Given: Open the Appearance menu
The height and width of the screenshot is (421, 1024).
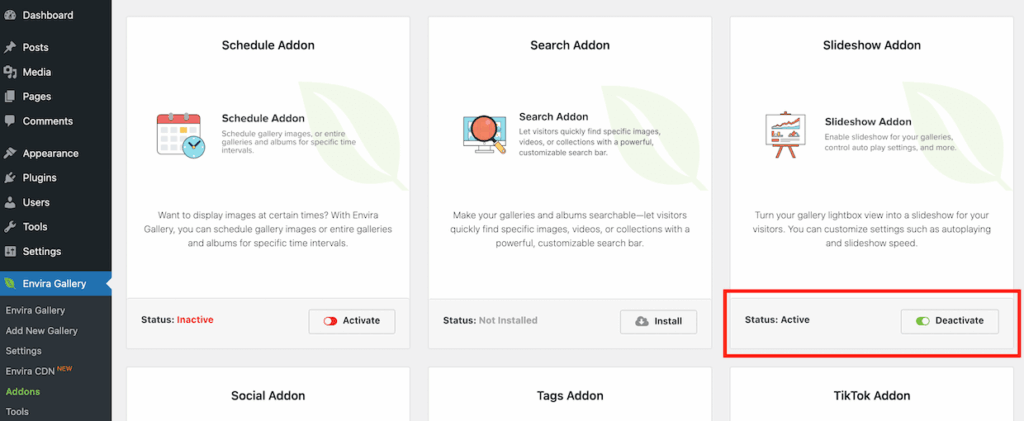Looking at the screenshot, I should pyautogui.click(x=50, y=154).
